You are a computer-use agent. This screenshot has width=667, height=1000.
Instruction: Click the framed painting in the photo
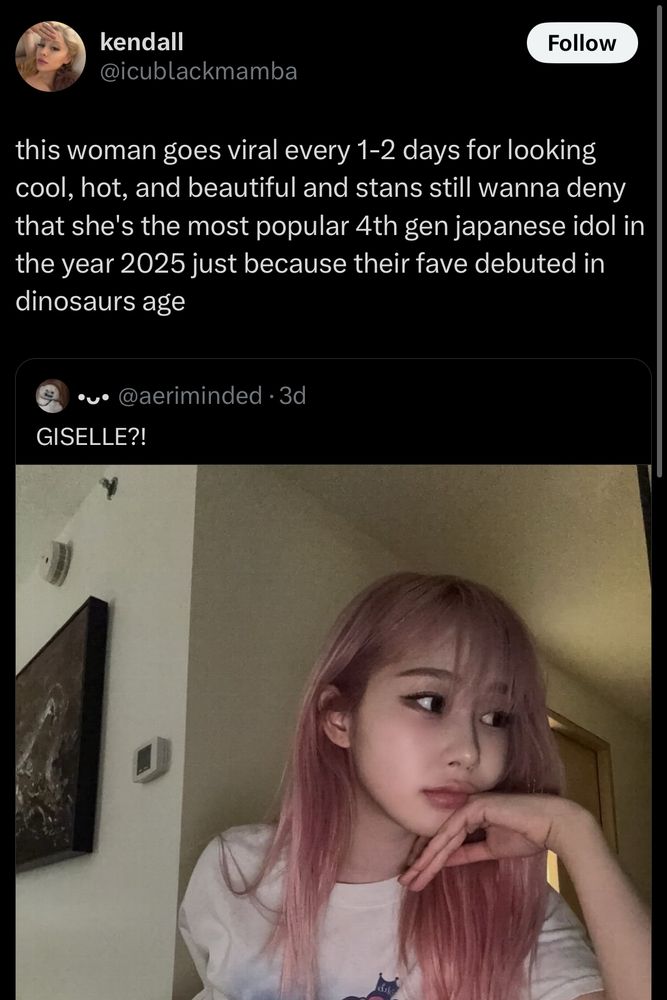(61, 733)
